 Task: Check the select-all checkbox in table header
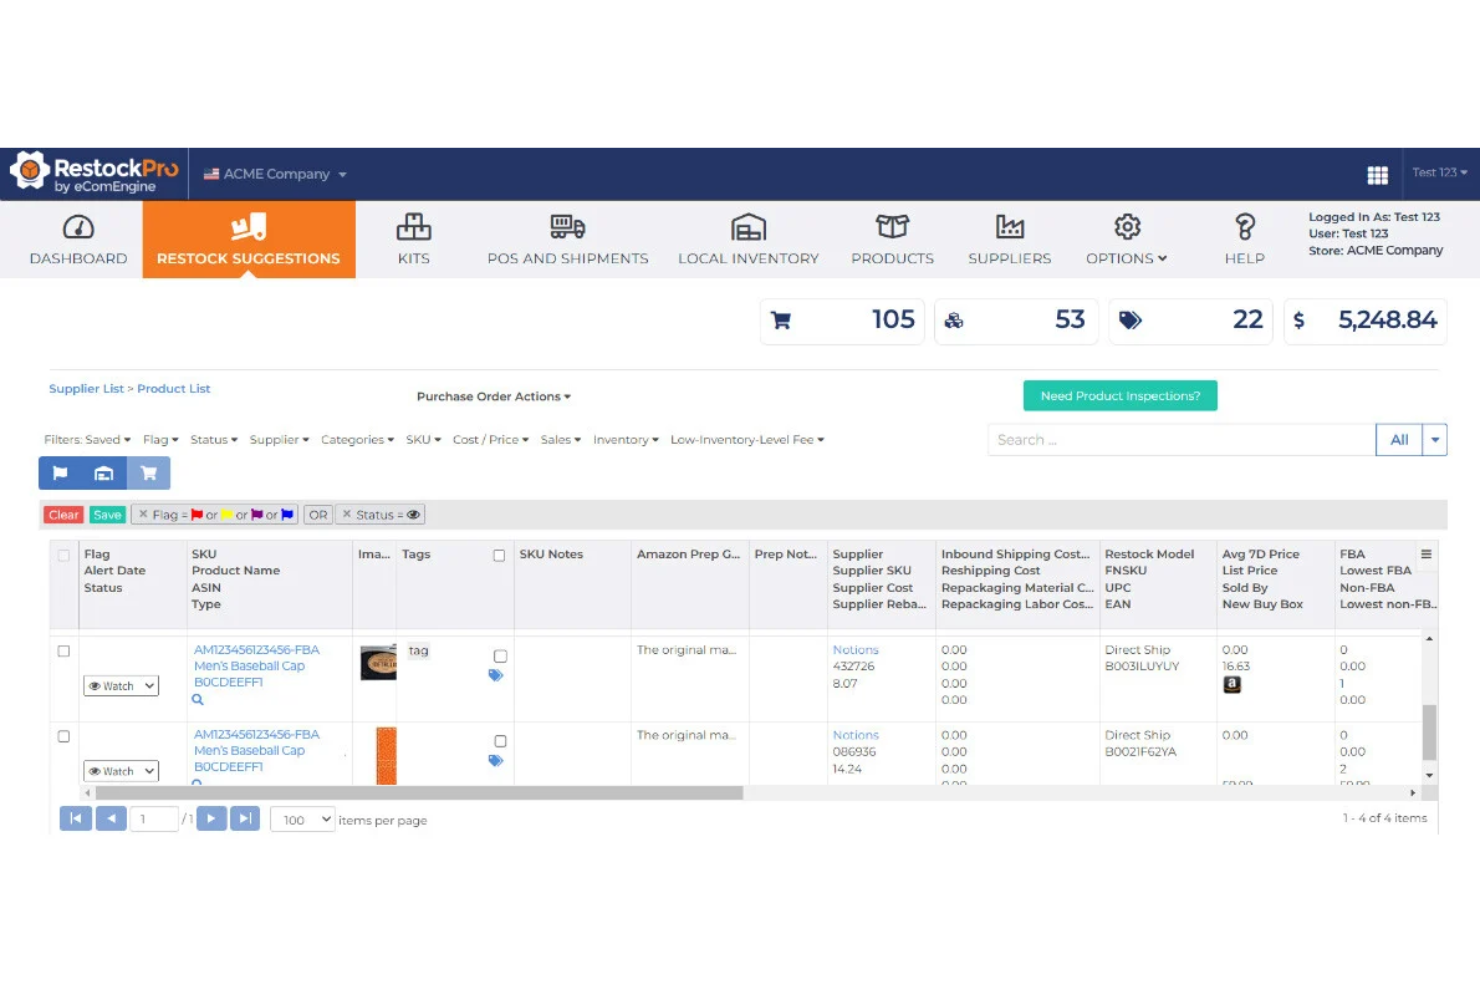(x=63, y=554)
